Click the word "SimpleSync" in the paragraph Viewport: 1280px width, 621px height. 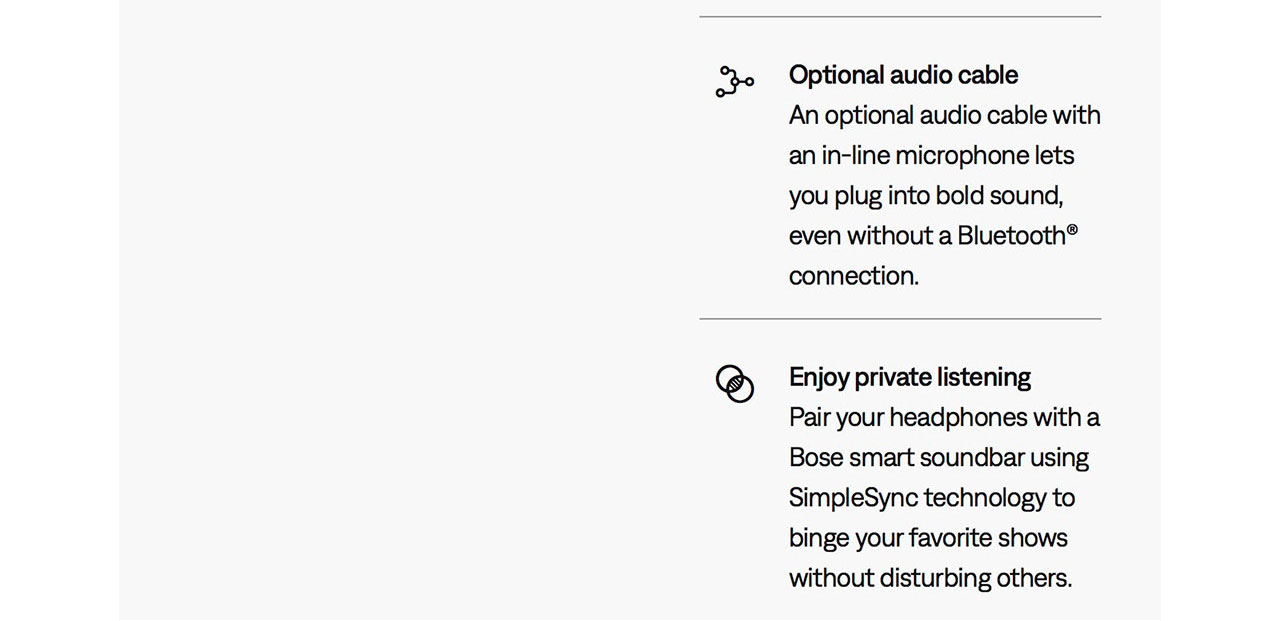[x=852, y=498]
